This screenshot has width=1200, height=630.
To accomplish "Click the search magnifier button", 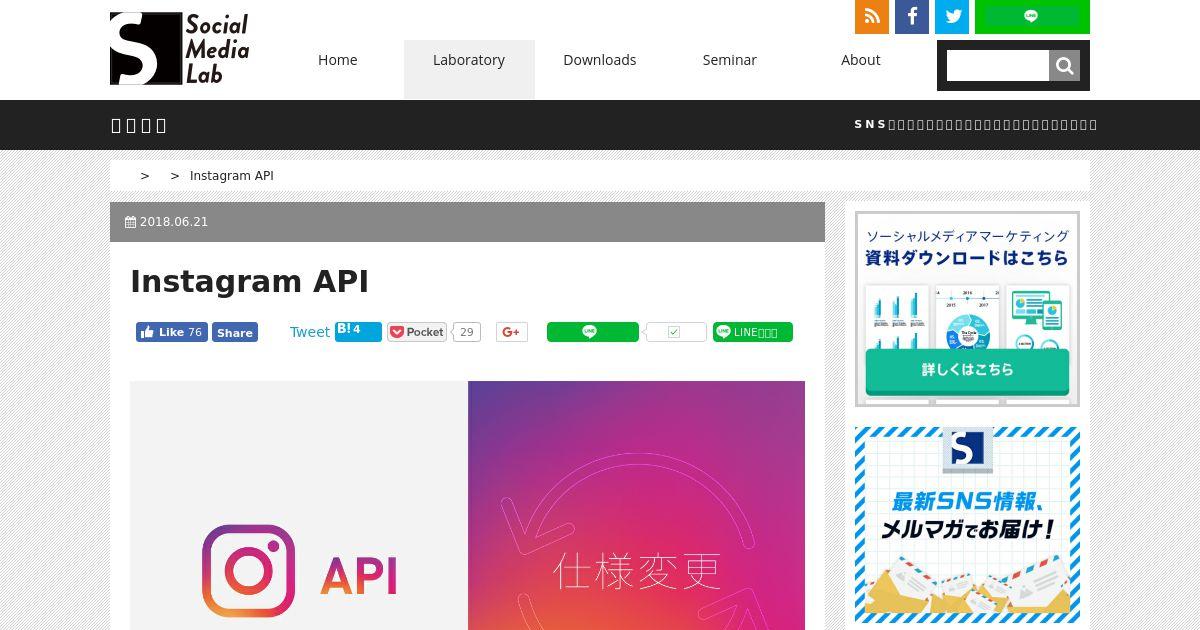I will 1064,66.
